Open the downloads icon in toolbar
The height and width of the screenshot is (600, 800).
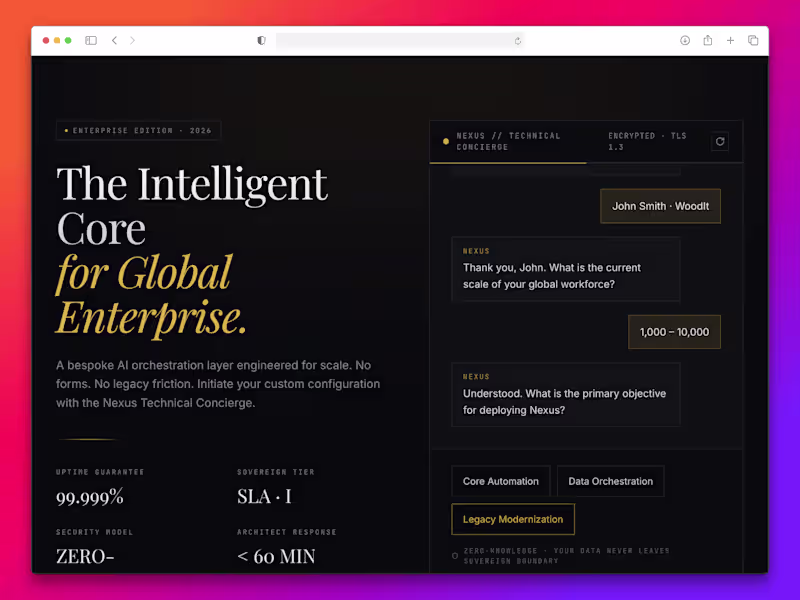(x=685, y=40)
